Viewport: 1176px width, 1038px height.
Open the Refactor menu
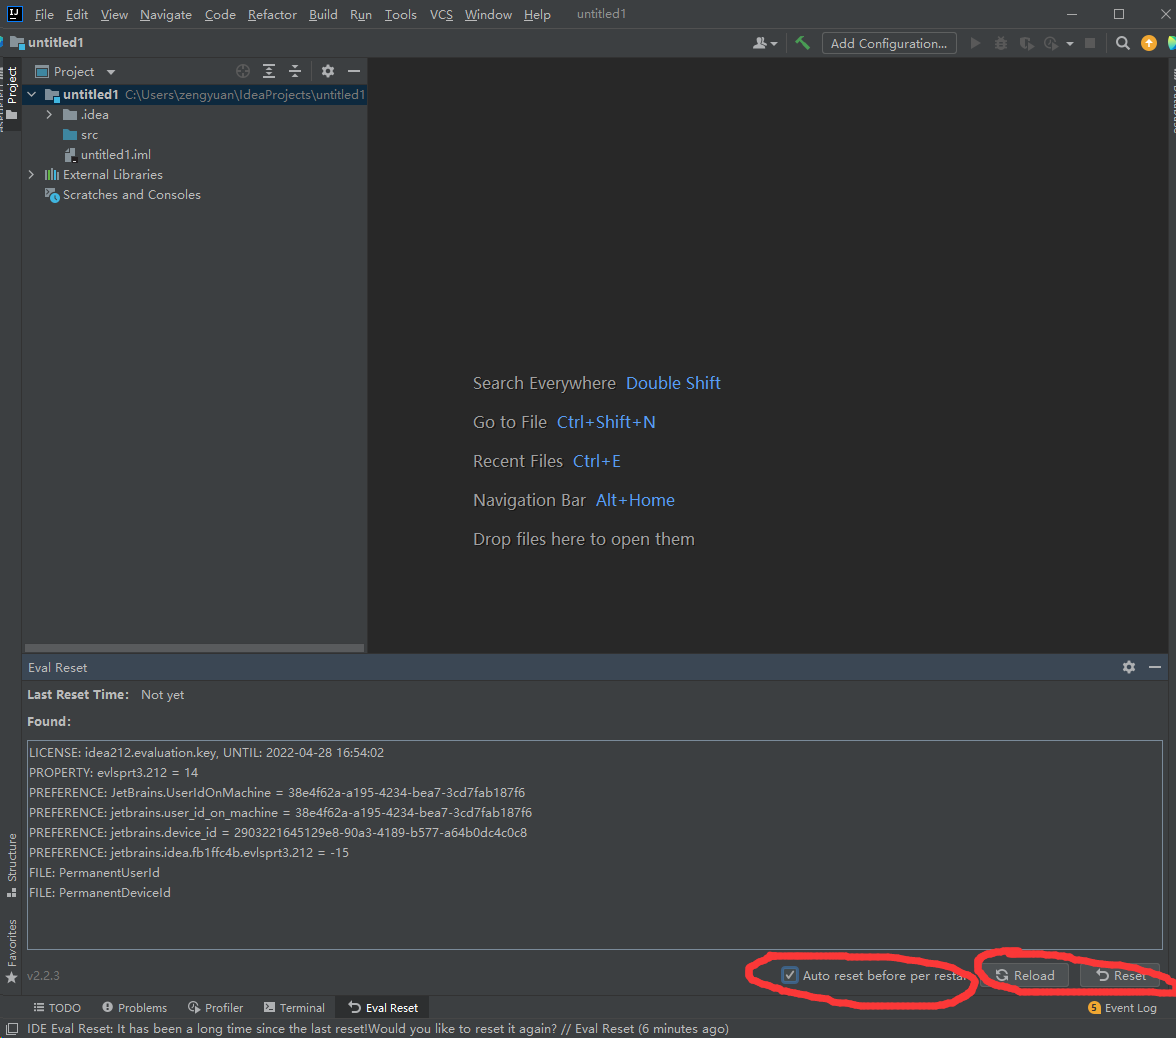[x=272, y=15]
